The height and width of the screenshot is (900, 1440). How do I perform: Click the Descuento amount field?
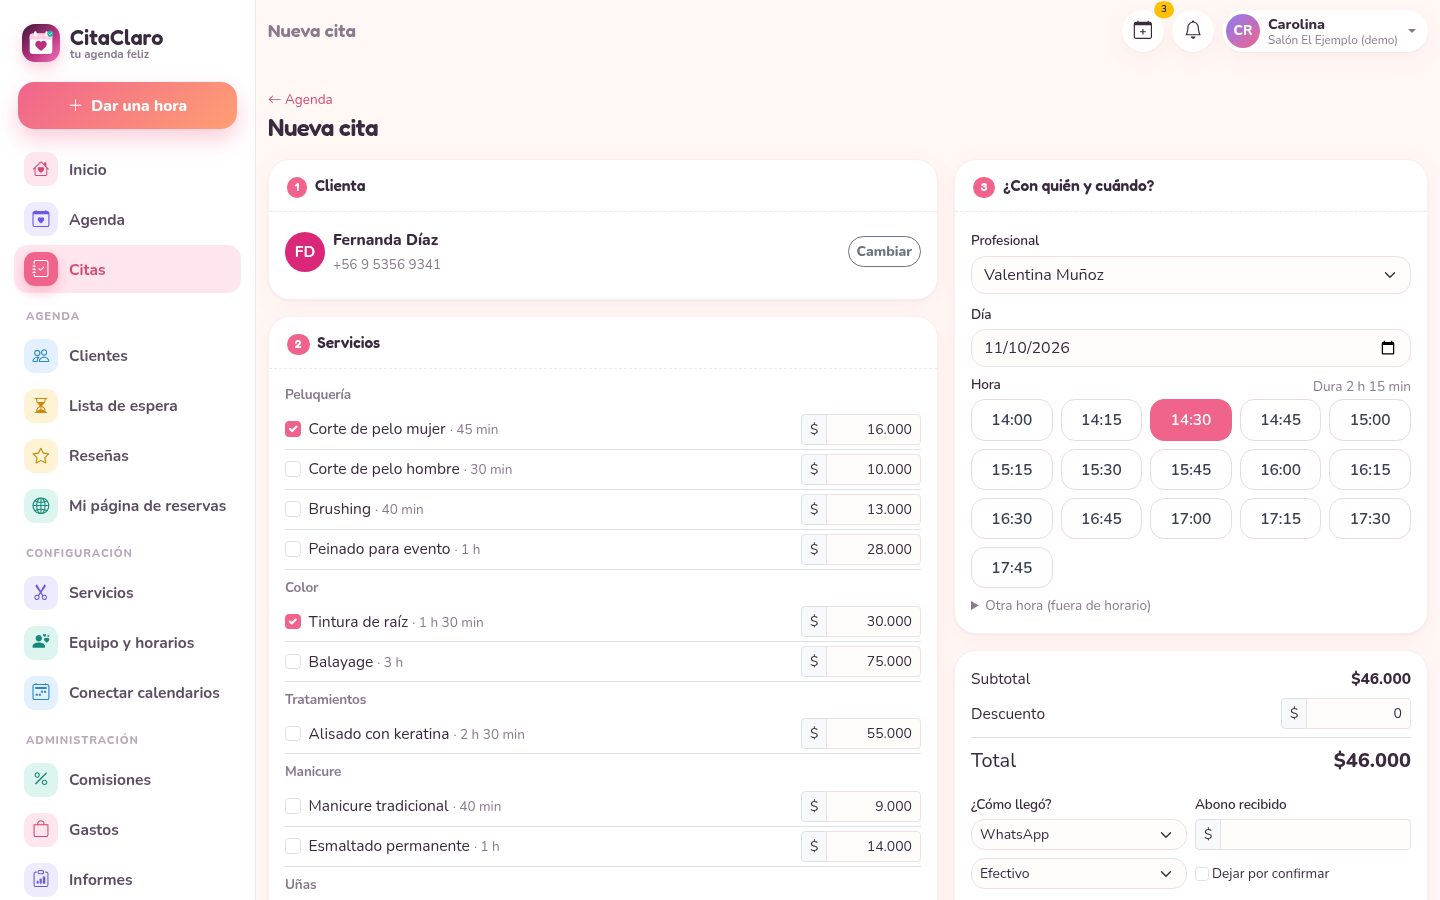1358,713
